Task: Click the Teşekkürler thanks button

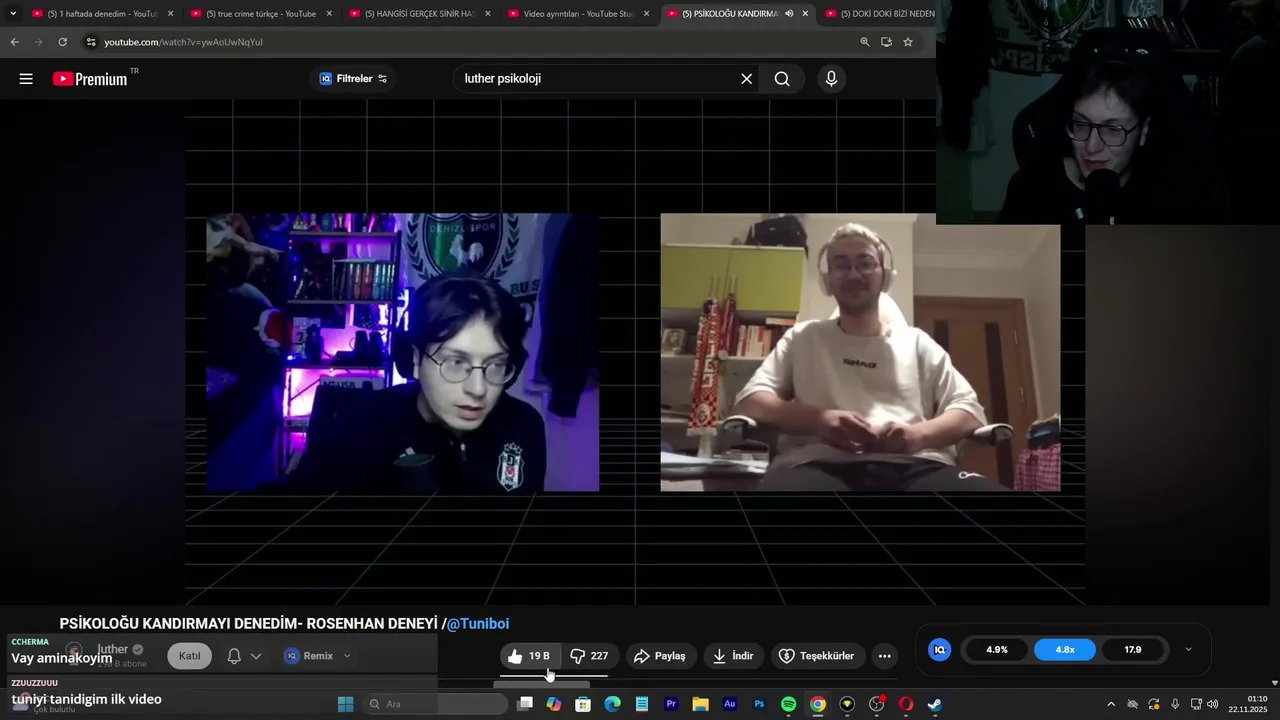Action: pyautogui.click(x=816, y=656)
